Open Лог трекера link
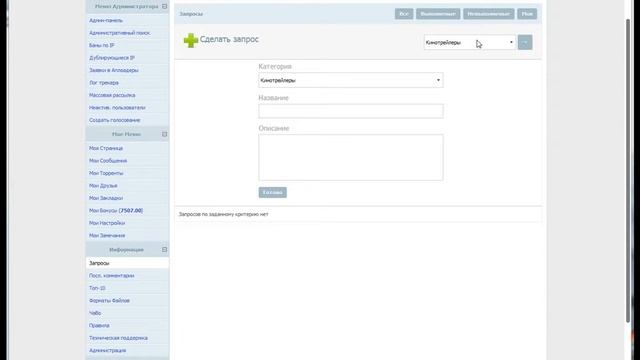Viewport: 640px width, 360px height. pos(104,83)
